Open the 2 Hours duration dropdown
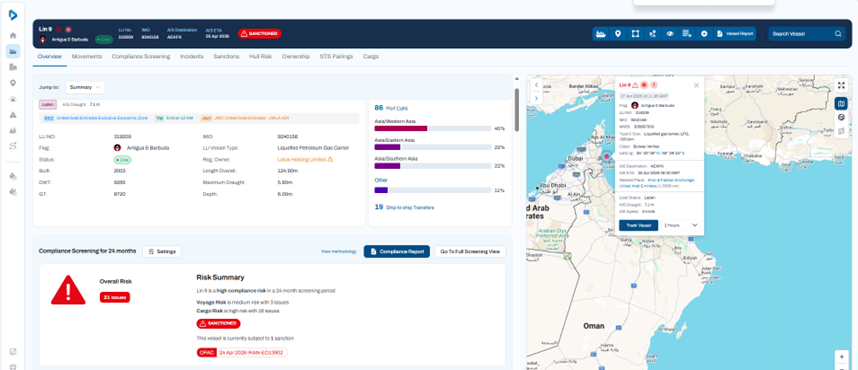Viewport: 858px width, 370px height. (681, 225)
